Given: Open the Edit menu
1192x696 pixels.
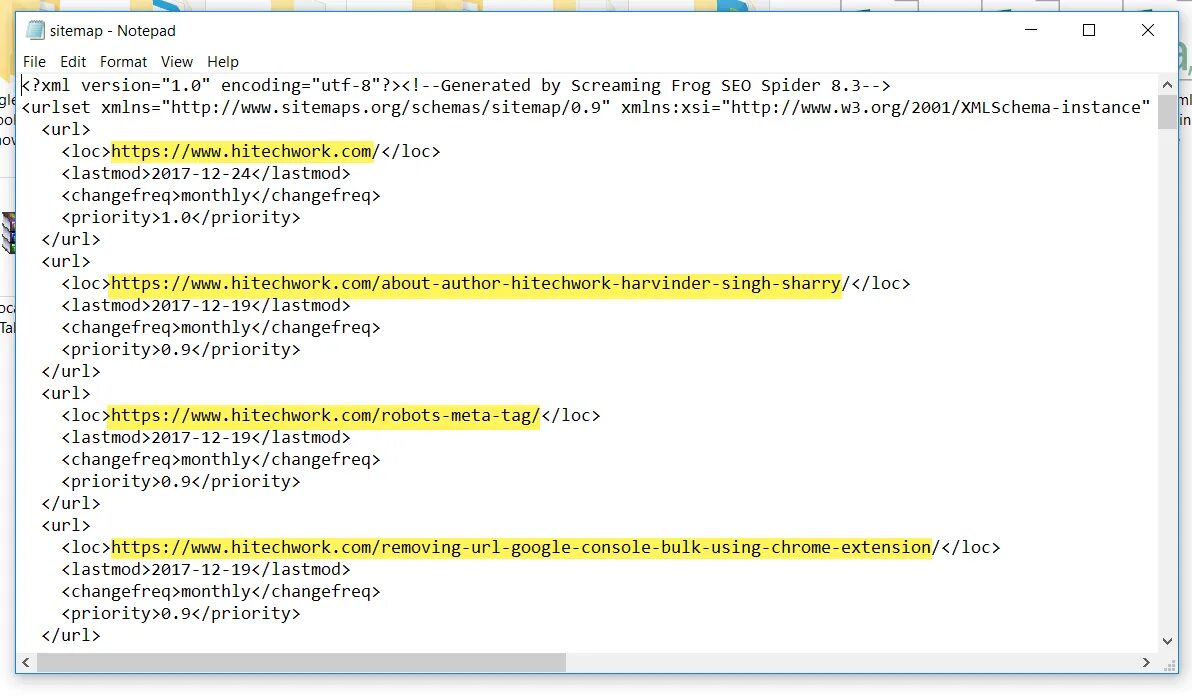Looking at the screenshot, I should click(73, 62).
